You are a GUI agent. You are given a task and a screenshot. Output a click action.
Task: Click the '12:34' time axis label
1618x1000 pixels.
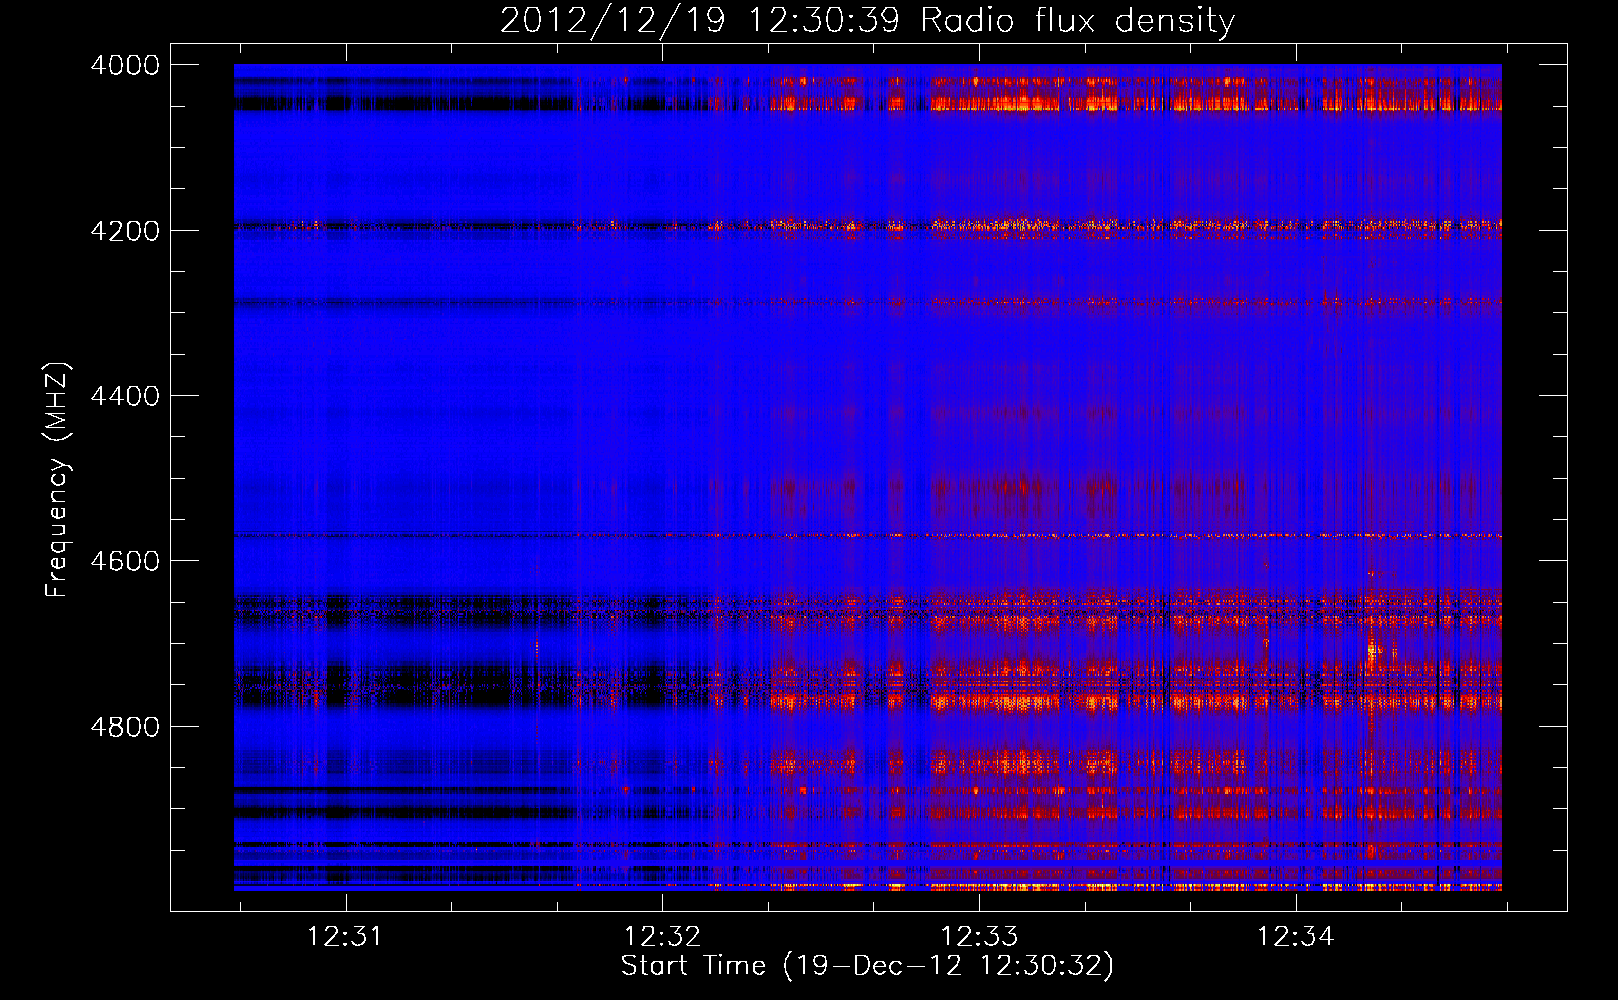(1295, 937)
